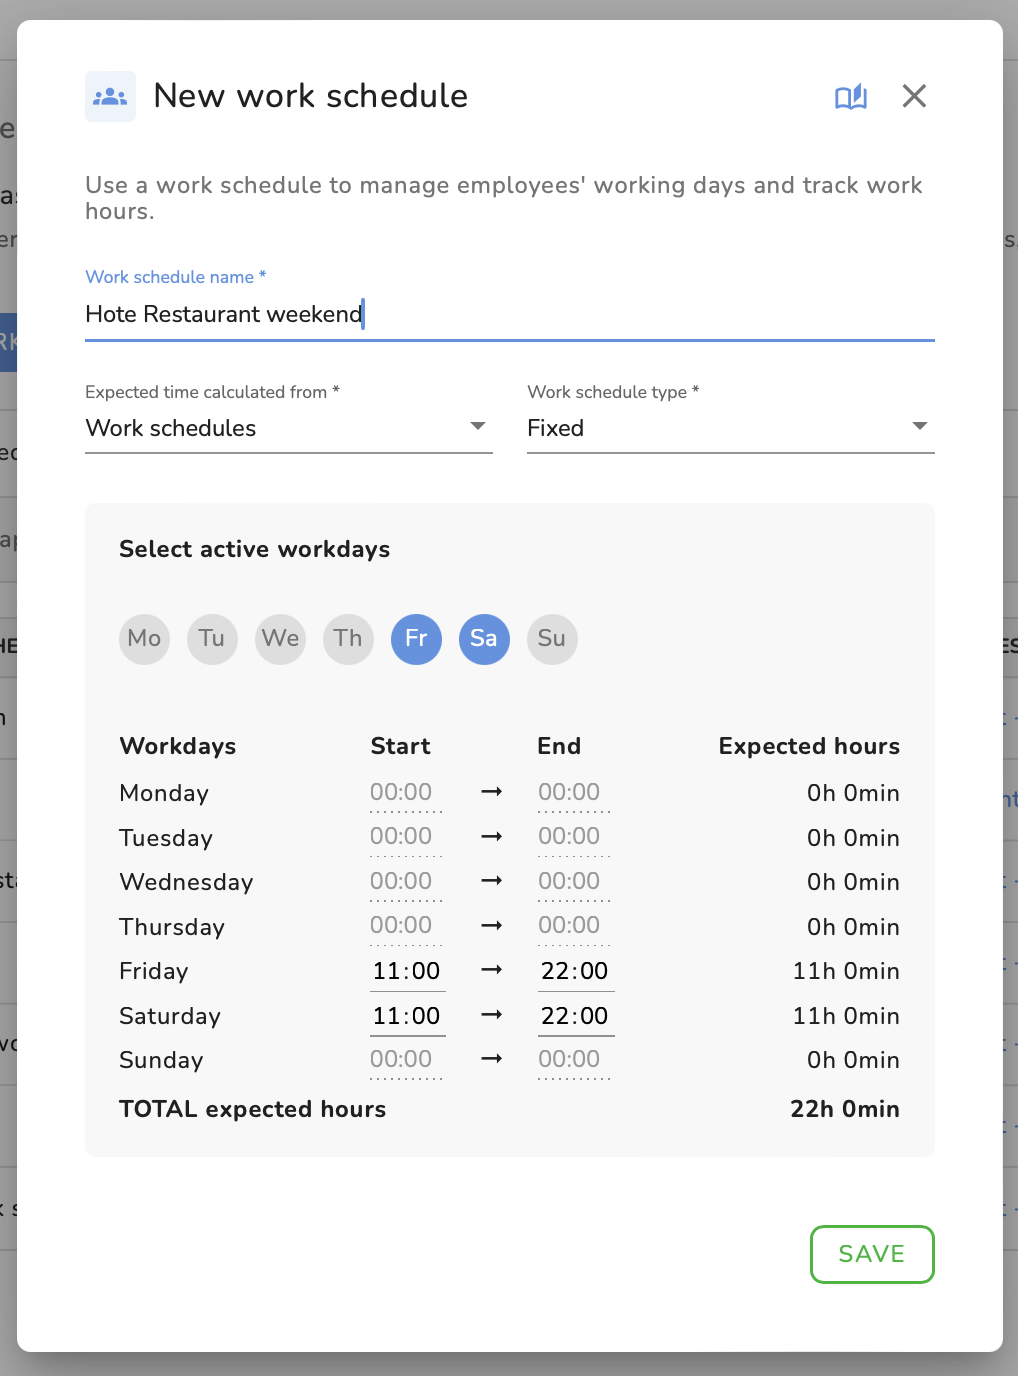Edit Friday start time 11:00

(x=407, y=972)
